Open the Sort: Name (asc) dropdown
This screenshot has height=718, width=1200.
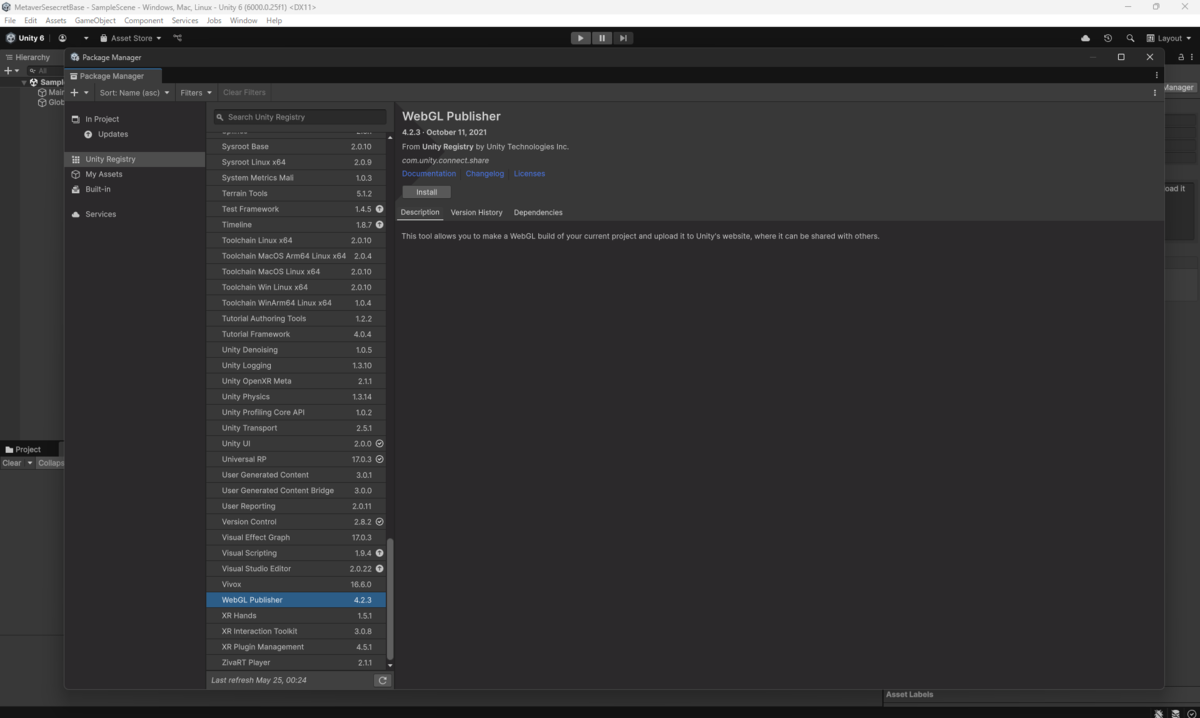[133, 92]
